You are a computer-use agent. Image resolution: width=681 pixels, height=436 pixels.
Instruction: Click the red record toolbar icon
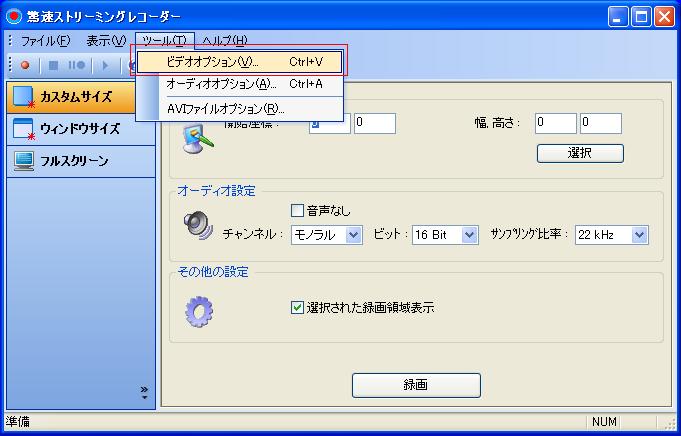click(x=25, y=65)
